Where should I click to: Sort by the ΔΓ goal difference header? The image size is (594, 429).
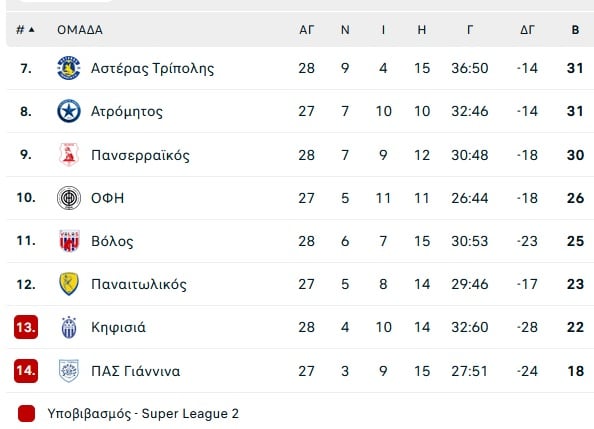click(x=527, y=30)
